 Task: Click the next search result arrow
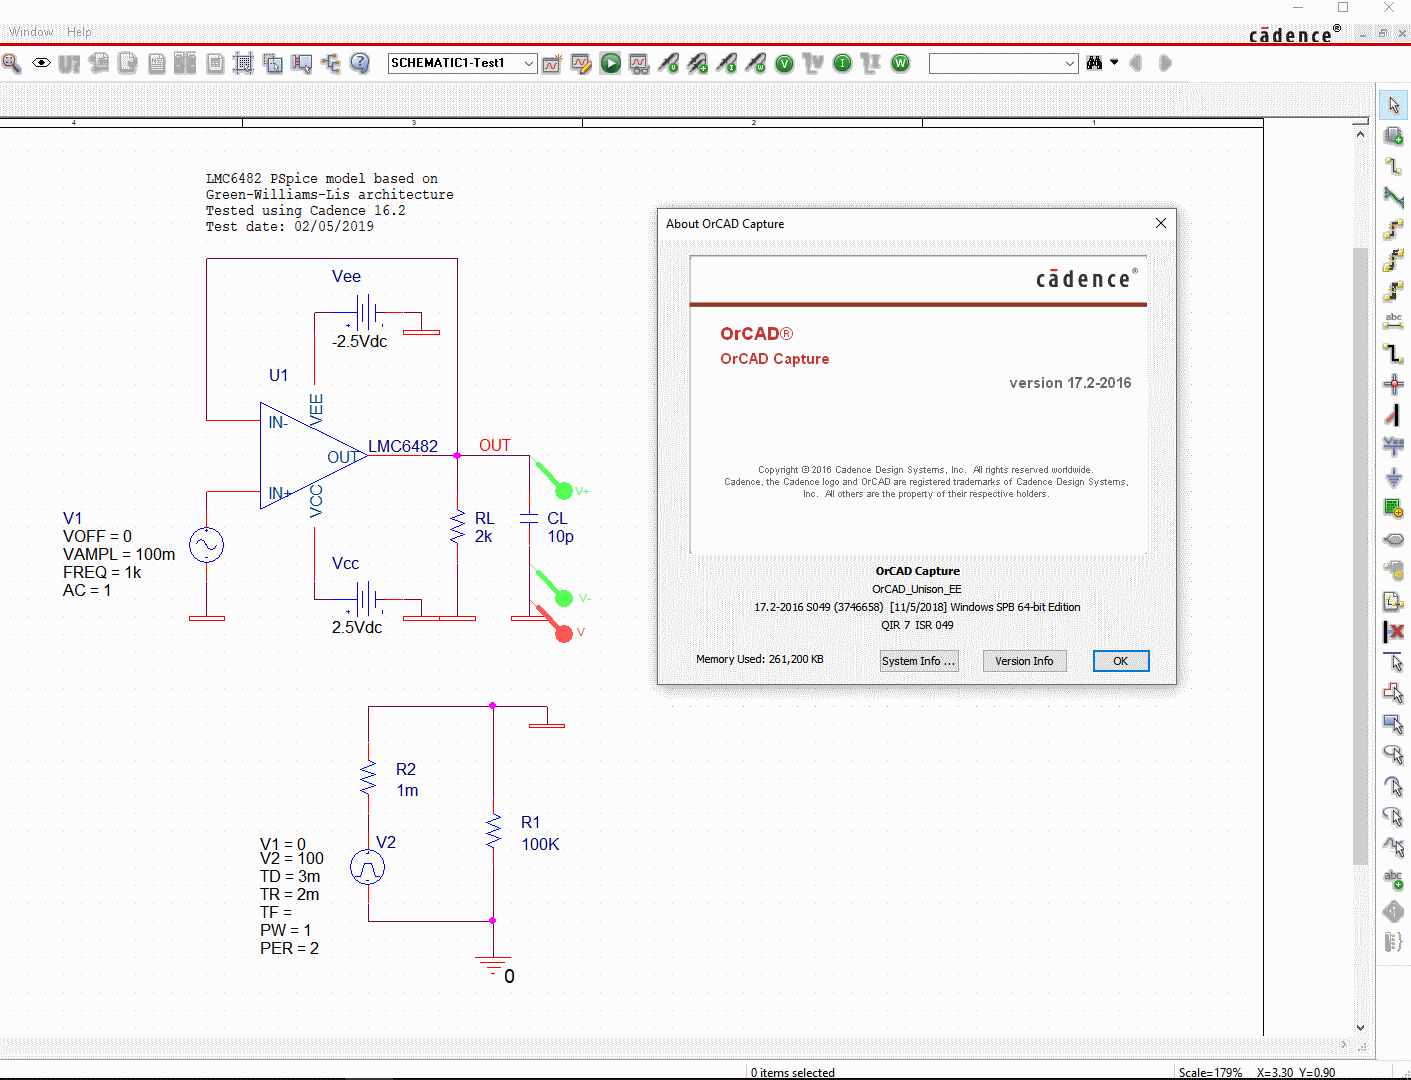1165,63
